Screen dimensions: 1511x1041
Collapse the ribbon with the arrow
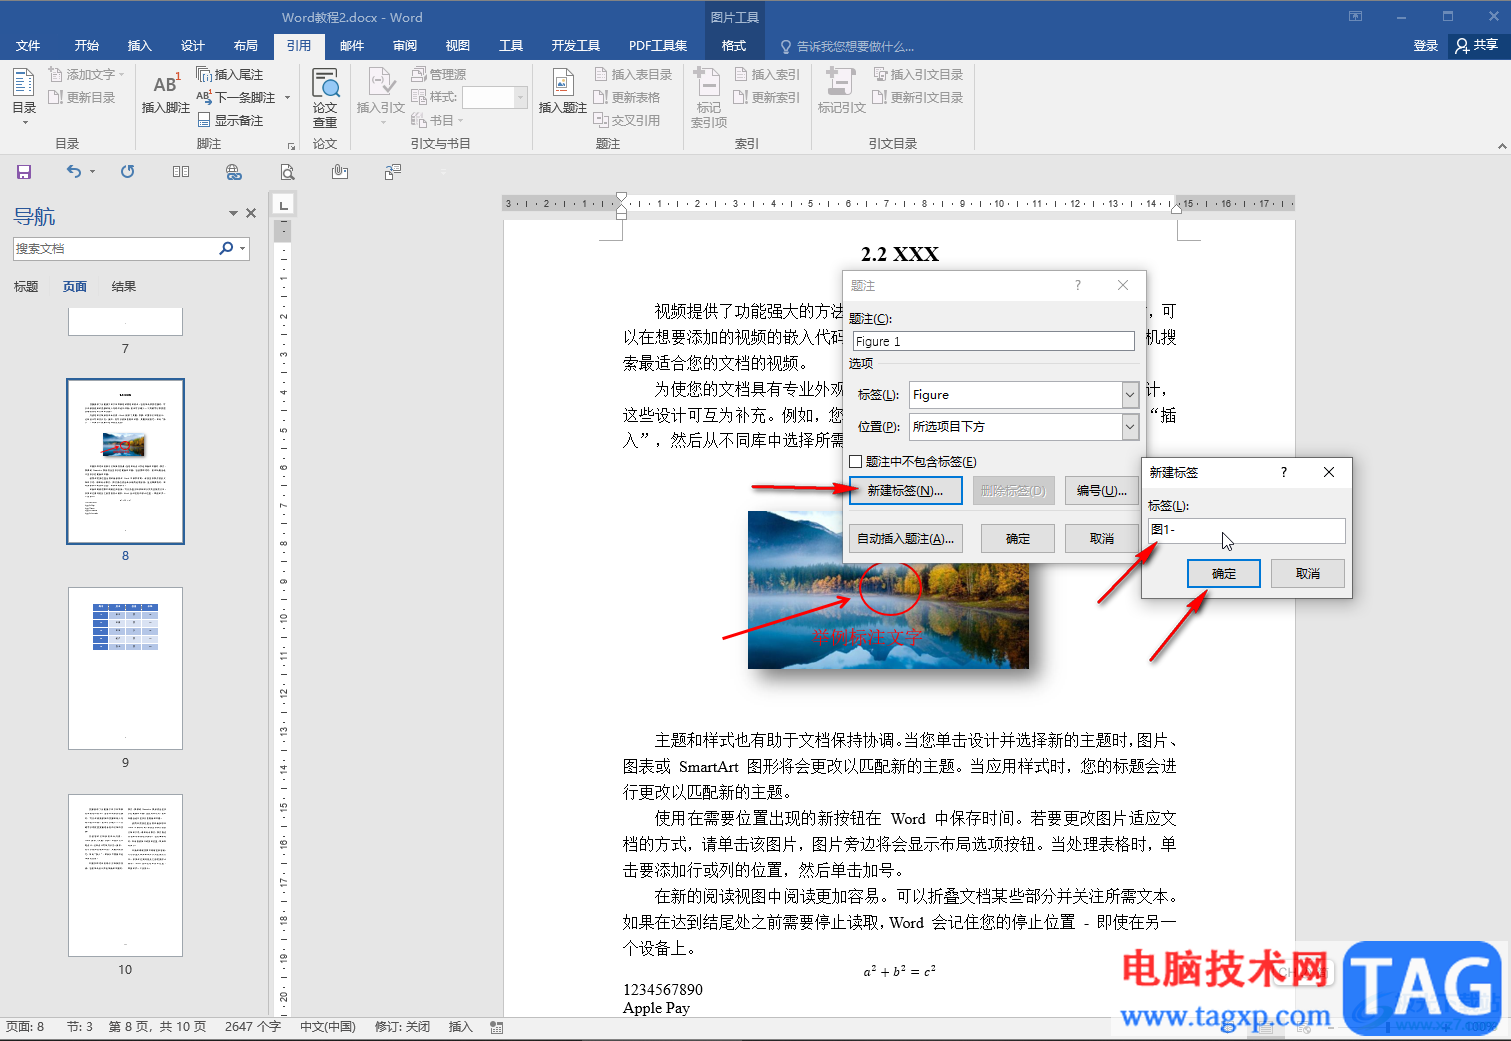coord(1501,146)
